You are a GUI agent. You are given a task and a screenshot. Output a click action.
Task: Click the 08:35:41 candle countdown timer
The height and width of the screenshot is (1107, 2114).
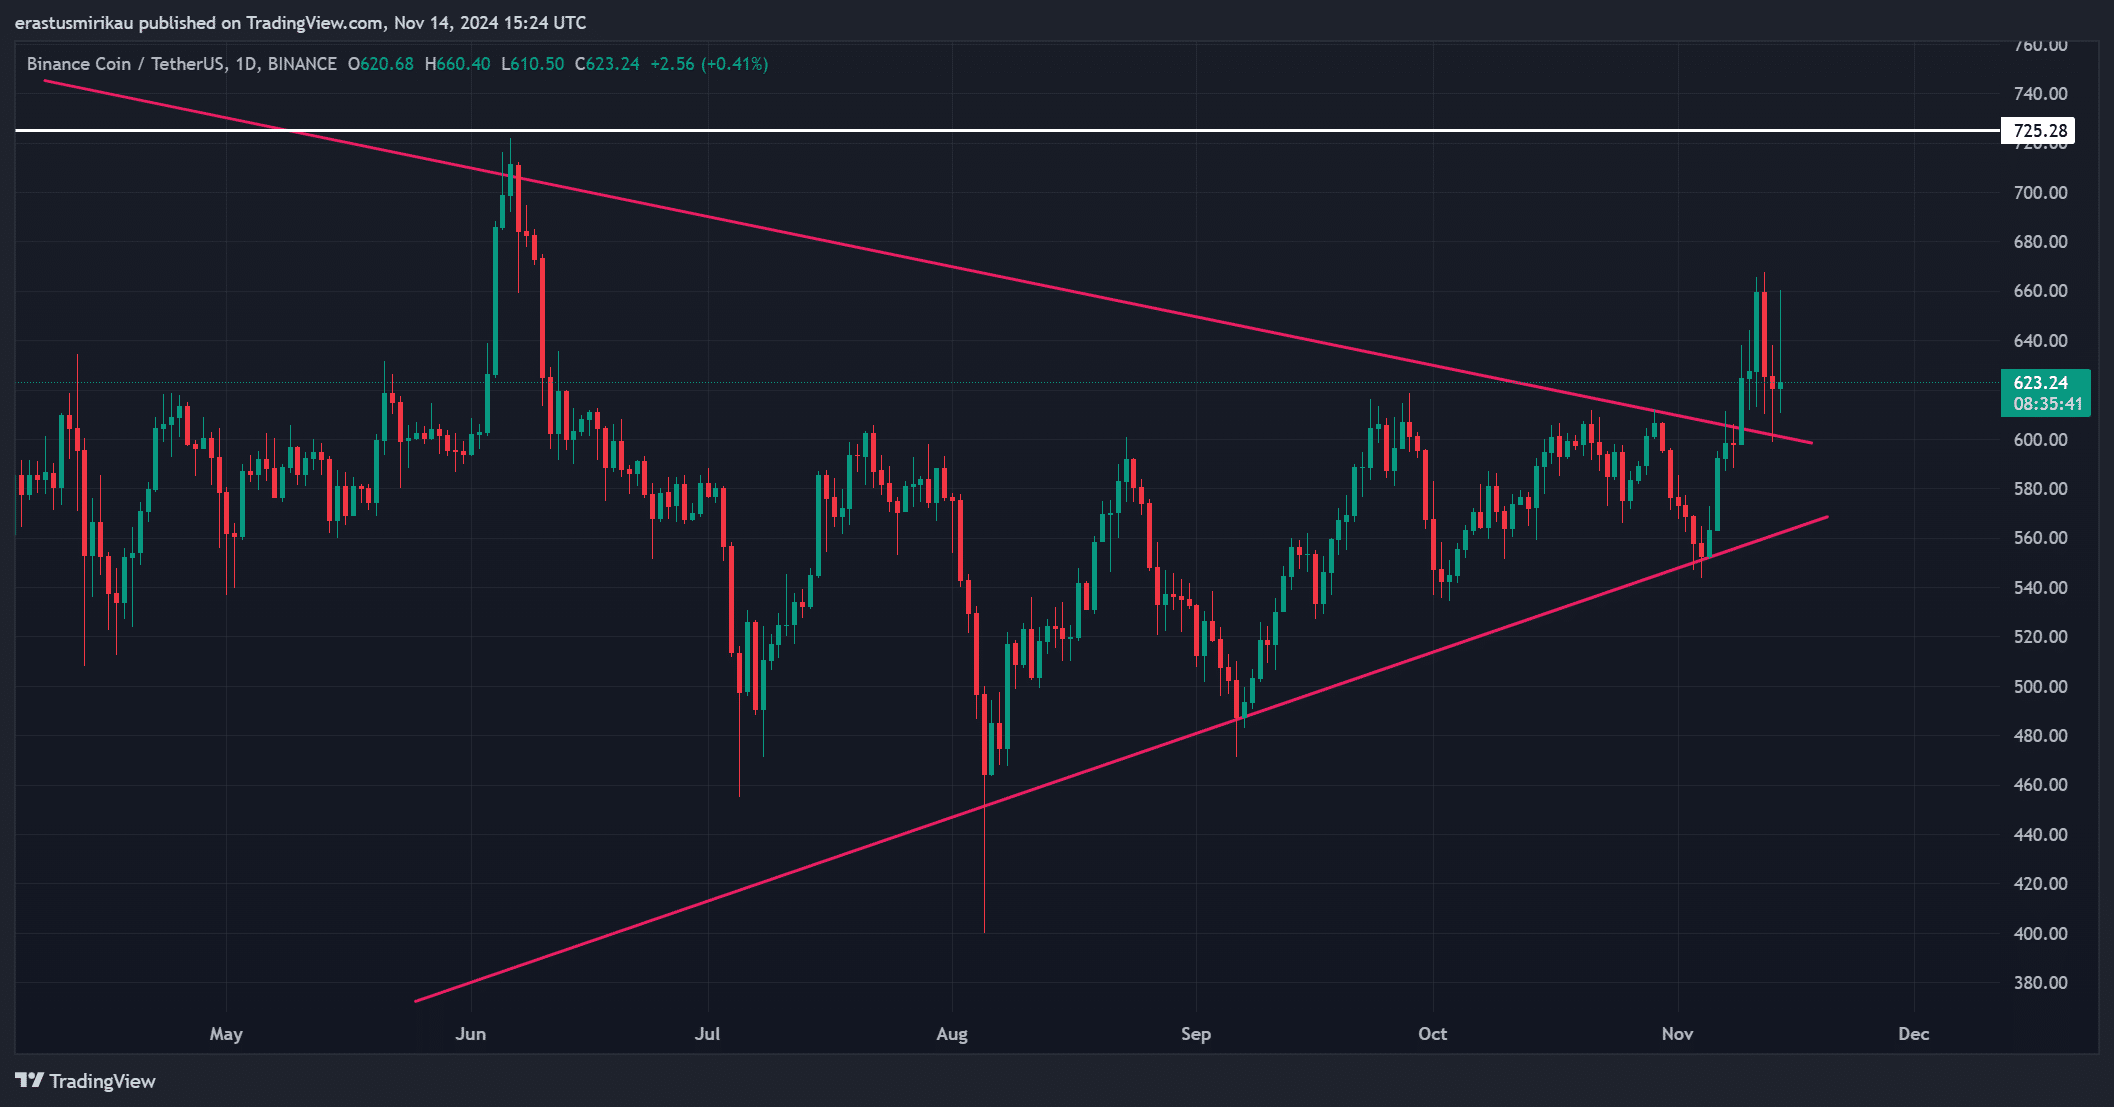pyautogui.click(x=2047, y=404)
